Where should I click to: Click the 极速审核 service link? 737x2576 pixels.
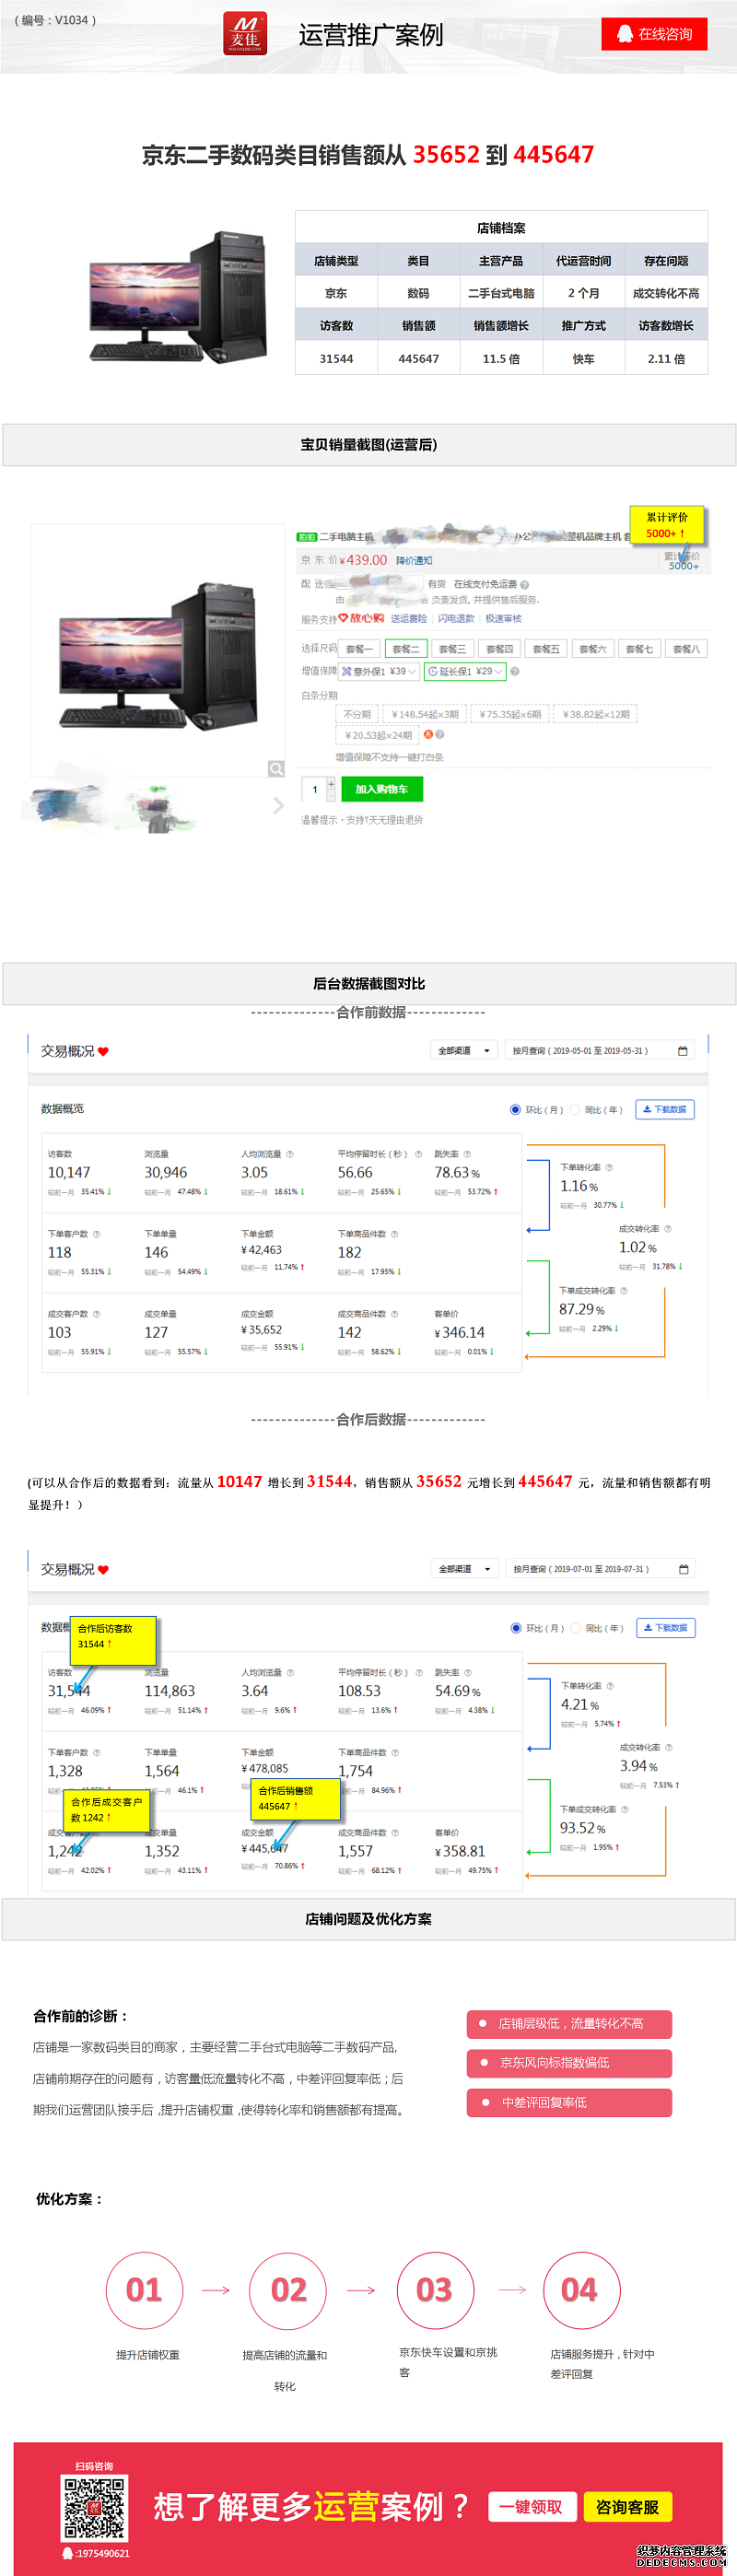[x=503, y=619]
